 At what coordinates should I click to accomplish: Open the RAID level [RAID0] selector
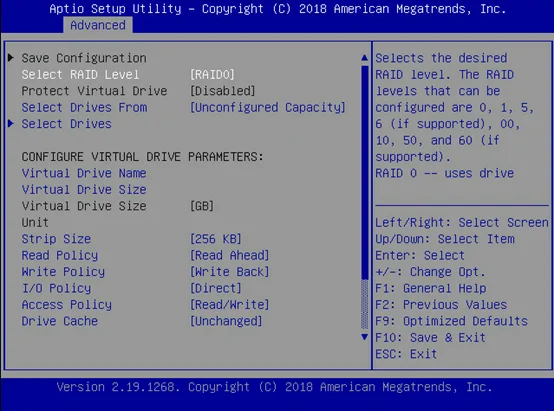pos(212,75)
